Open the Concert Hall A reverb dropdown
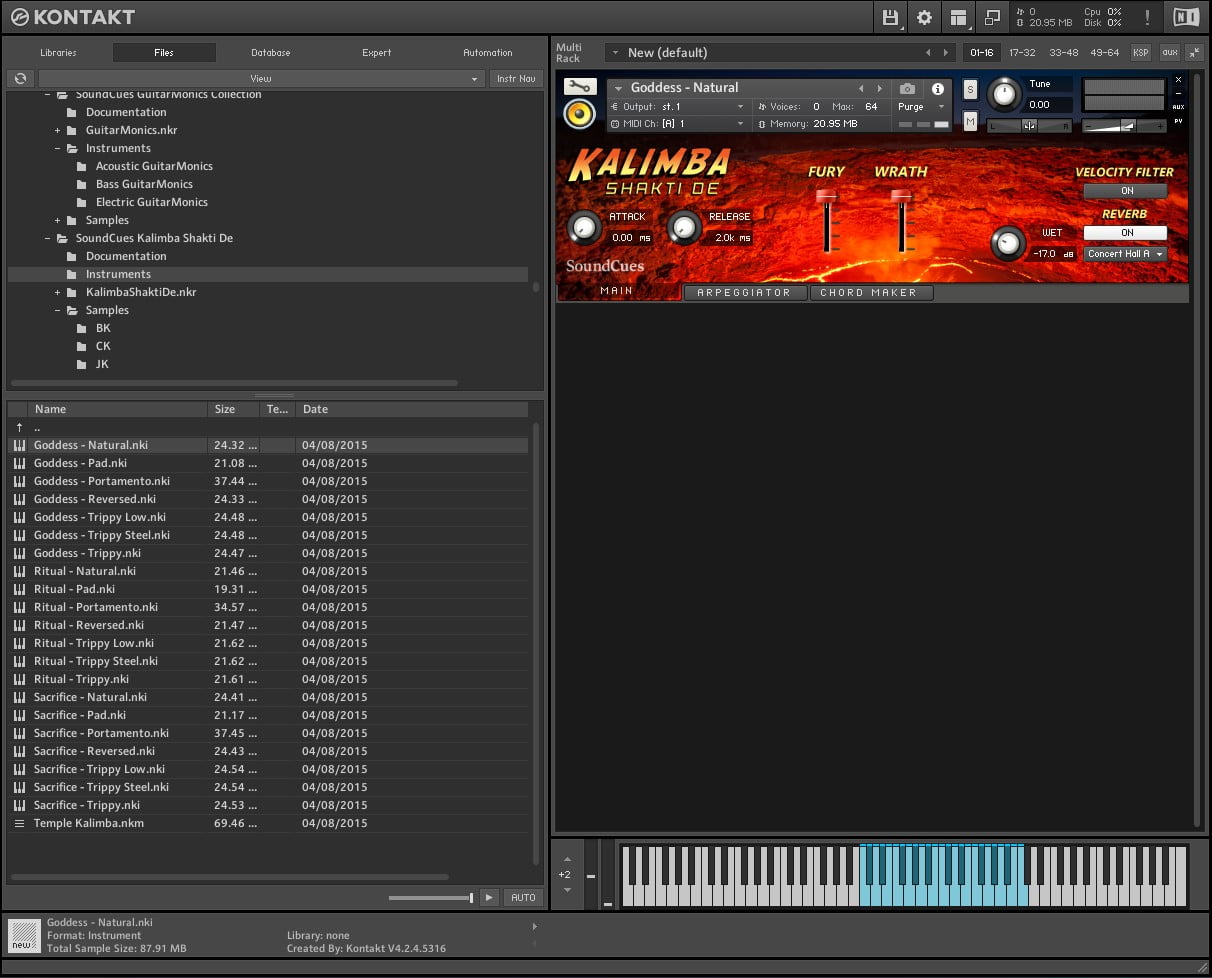Screen dimensions: 1212x978 click(x=1126, y=254)
